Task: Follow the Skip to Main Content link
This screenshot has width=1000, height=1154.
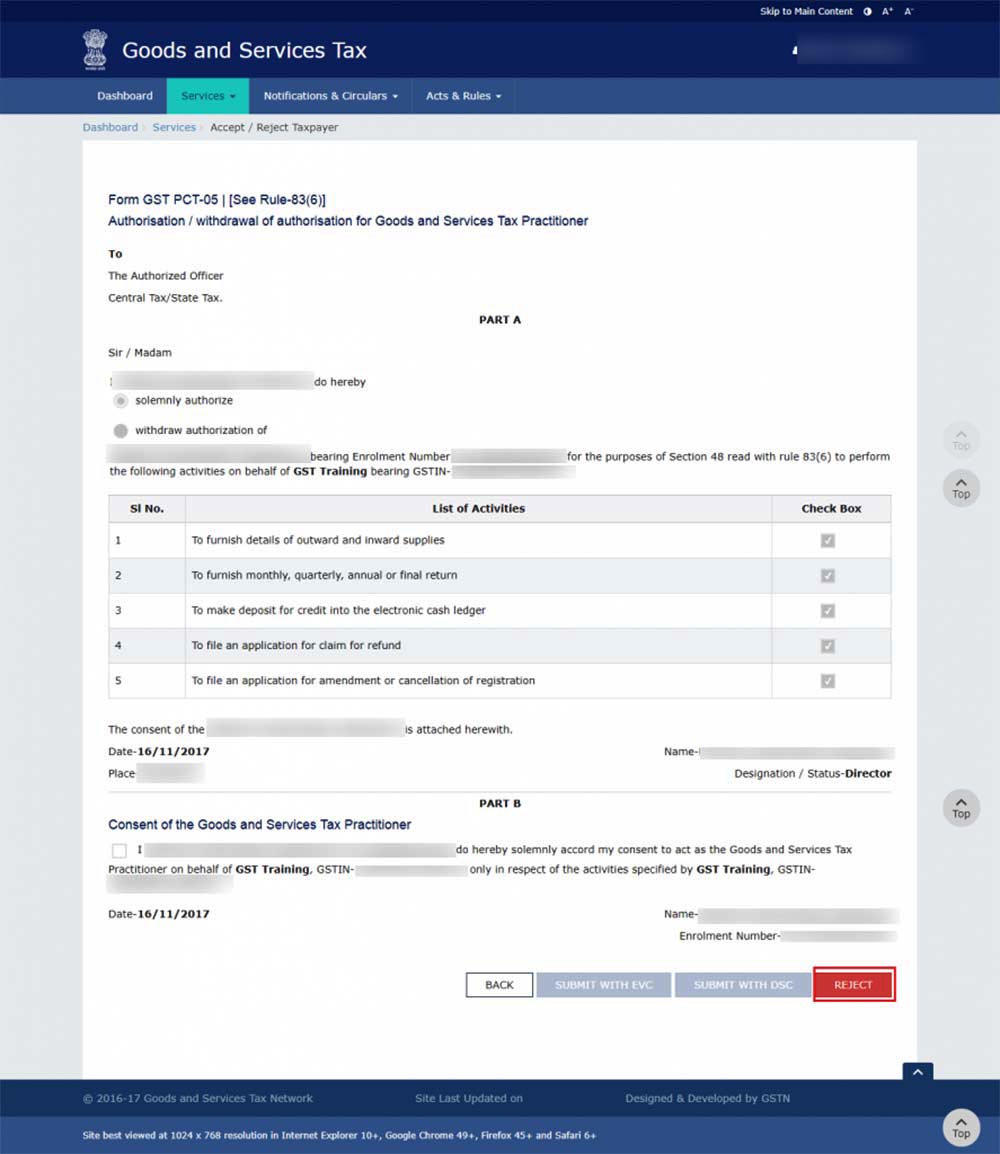Action: [x=806, y=11]
